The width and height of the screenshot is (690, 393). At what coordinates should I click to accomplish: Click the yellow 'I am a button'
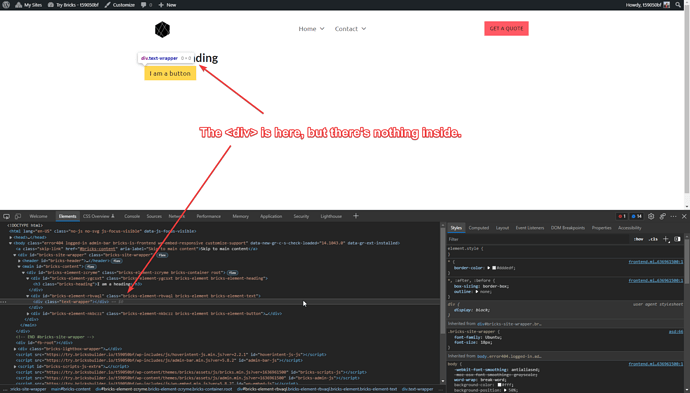click(170, 73)
